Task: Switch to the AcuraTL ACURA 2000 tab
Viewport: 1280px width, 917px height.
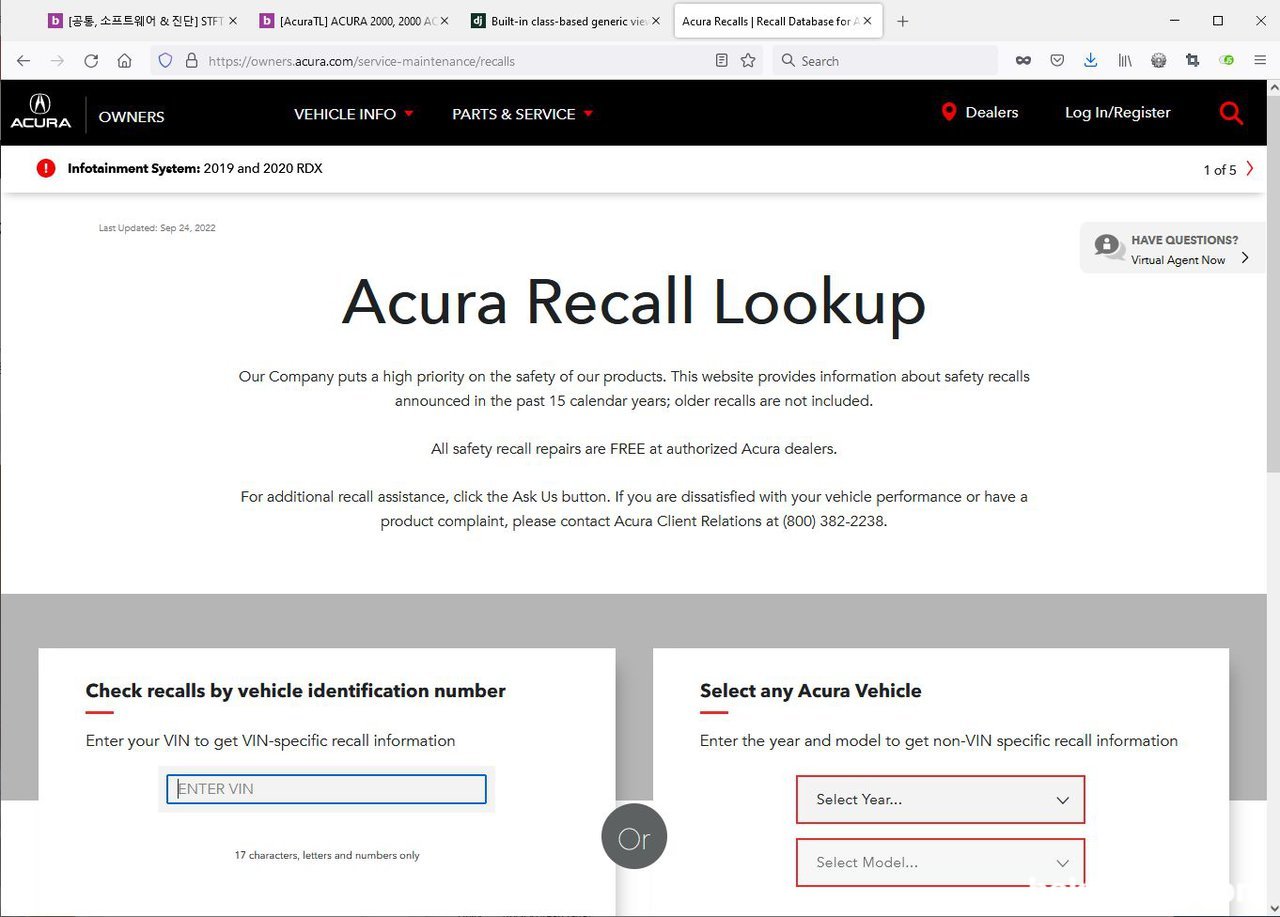Action: tap(355, 21)
